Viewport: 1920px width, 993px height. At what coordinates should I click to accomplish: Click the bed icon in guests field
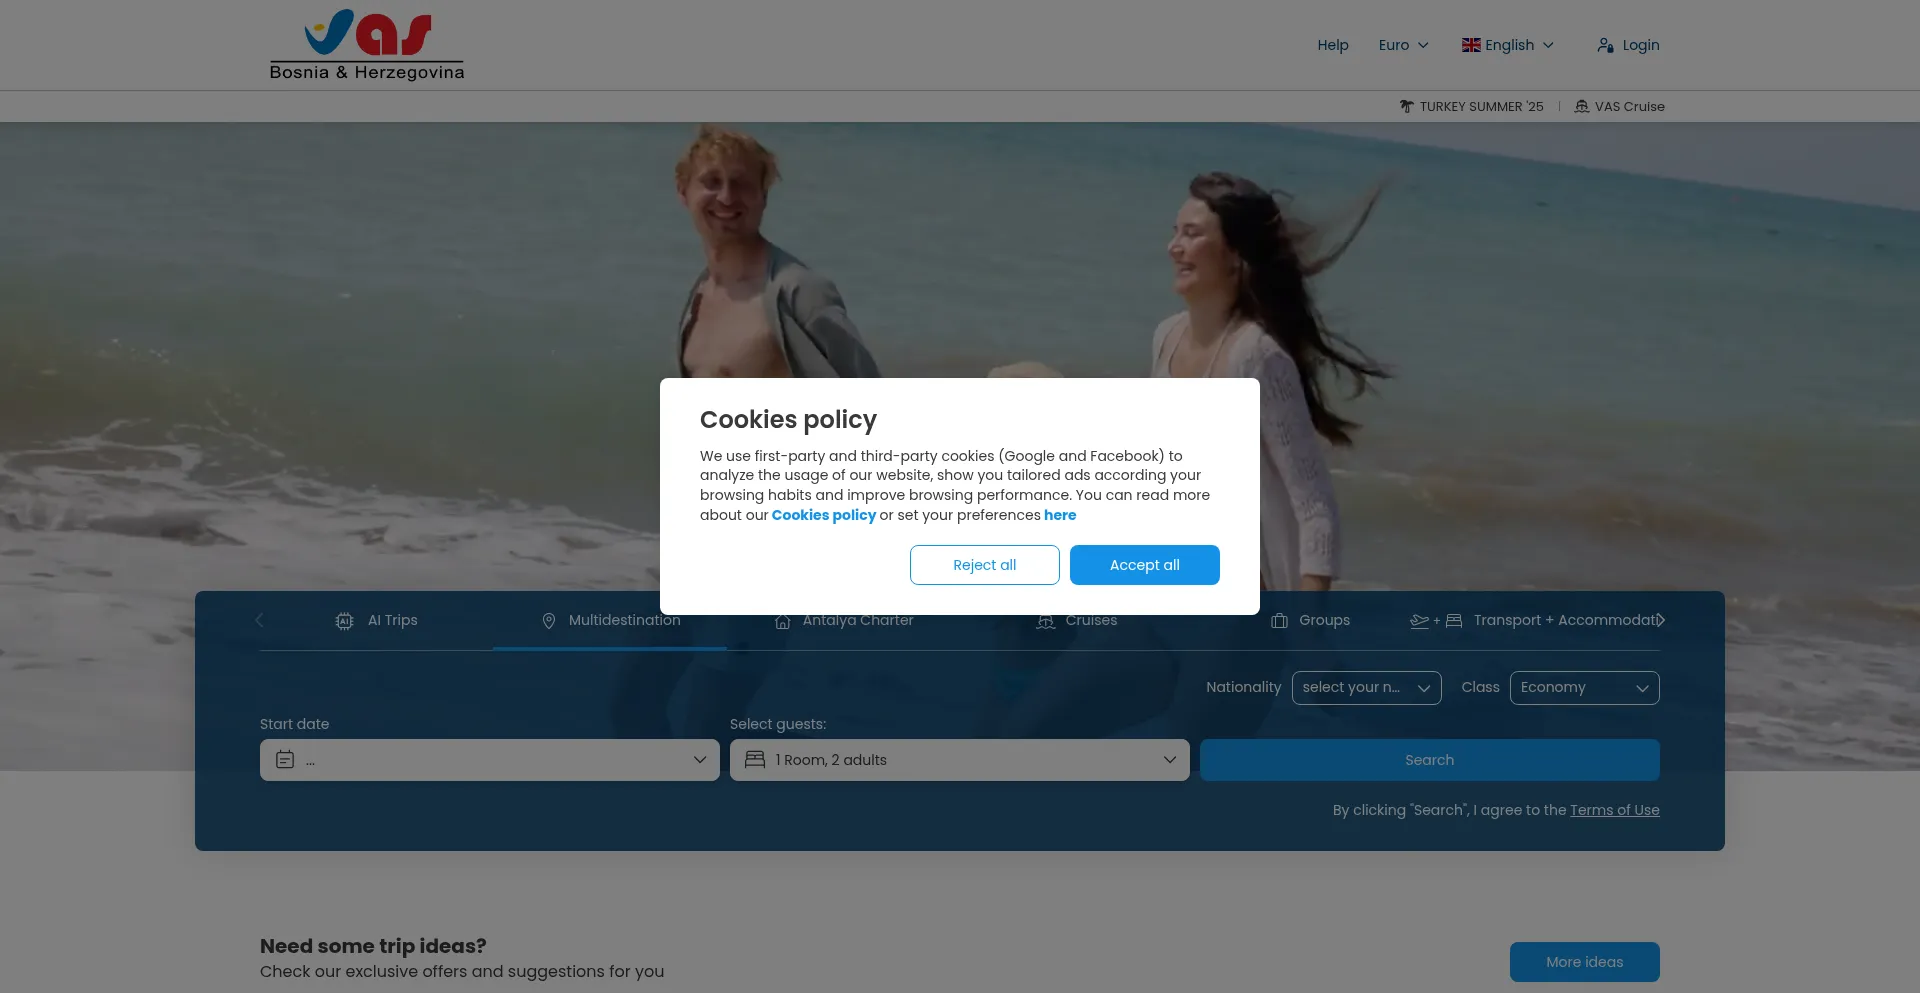coord(755,760)
